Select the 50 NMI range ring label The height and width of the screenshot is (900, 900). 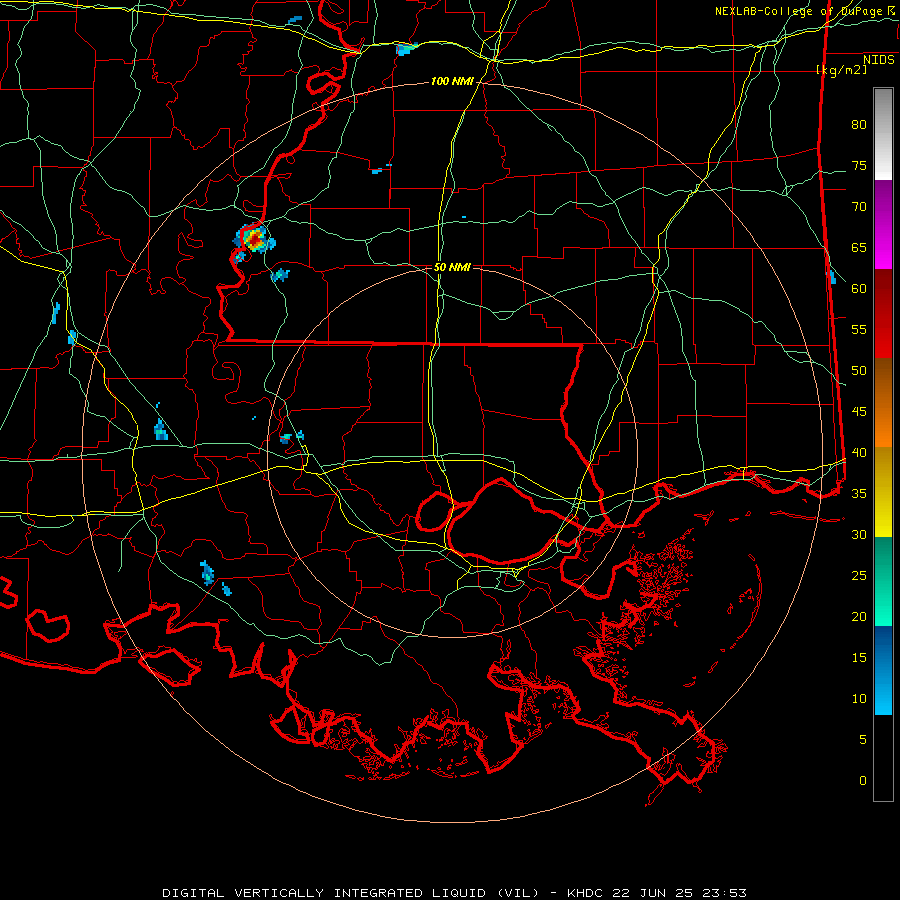pos(452,267)
